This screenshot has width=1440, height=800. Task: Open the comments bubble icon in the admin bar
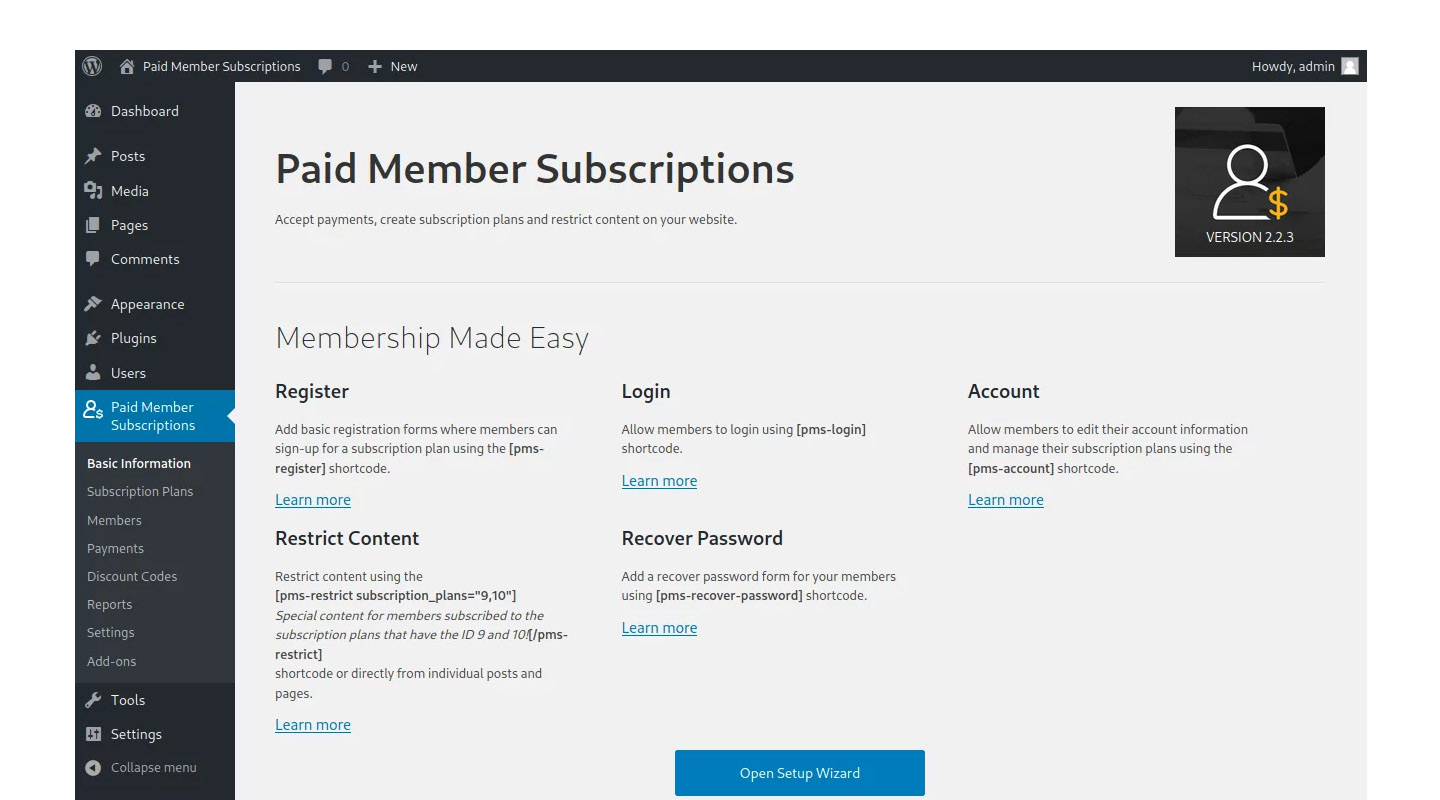[324, 66]
